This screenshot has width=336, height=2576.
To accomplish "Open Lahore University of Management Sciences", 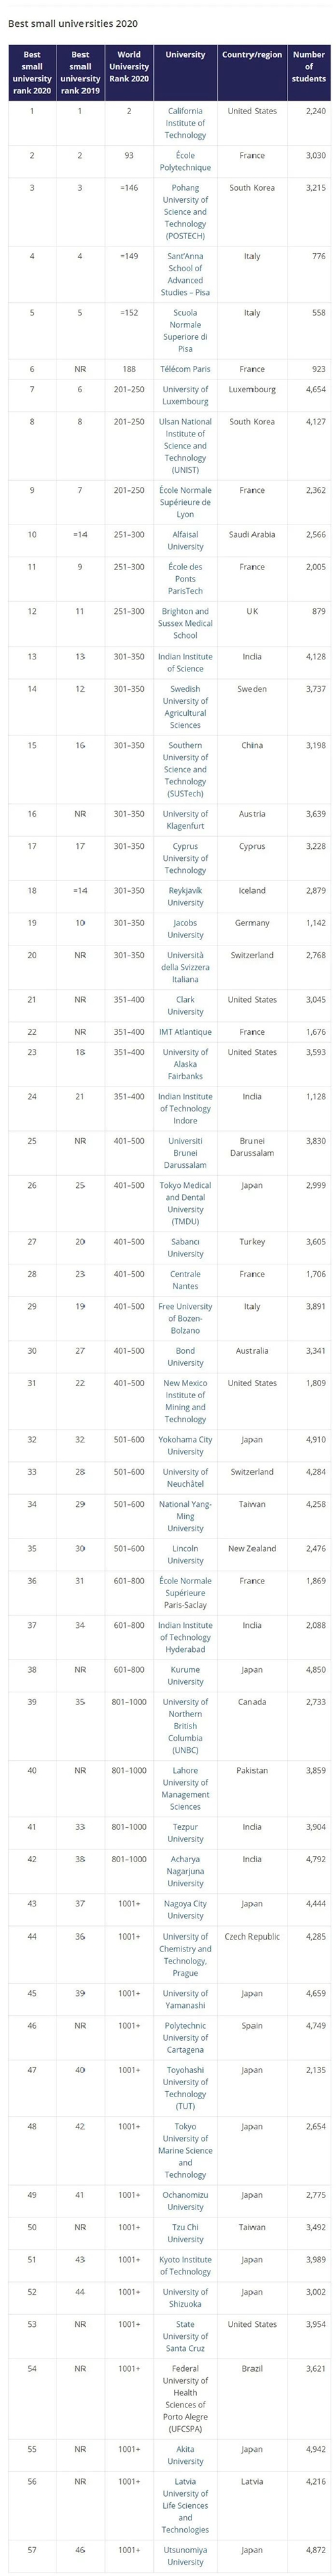I will point(185,1794).
